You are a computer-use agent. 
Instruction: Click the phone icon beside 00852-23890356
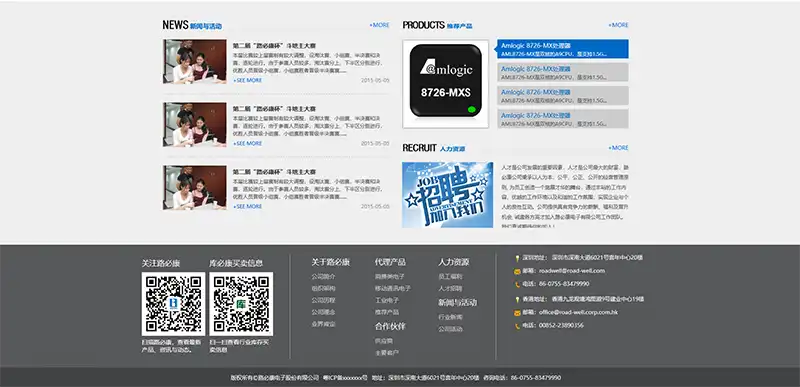point(517,326)
